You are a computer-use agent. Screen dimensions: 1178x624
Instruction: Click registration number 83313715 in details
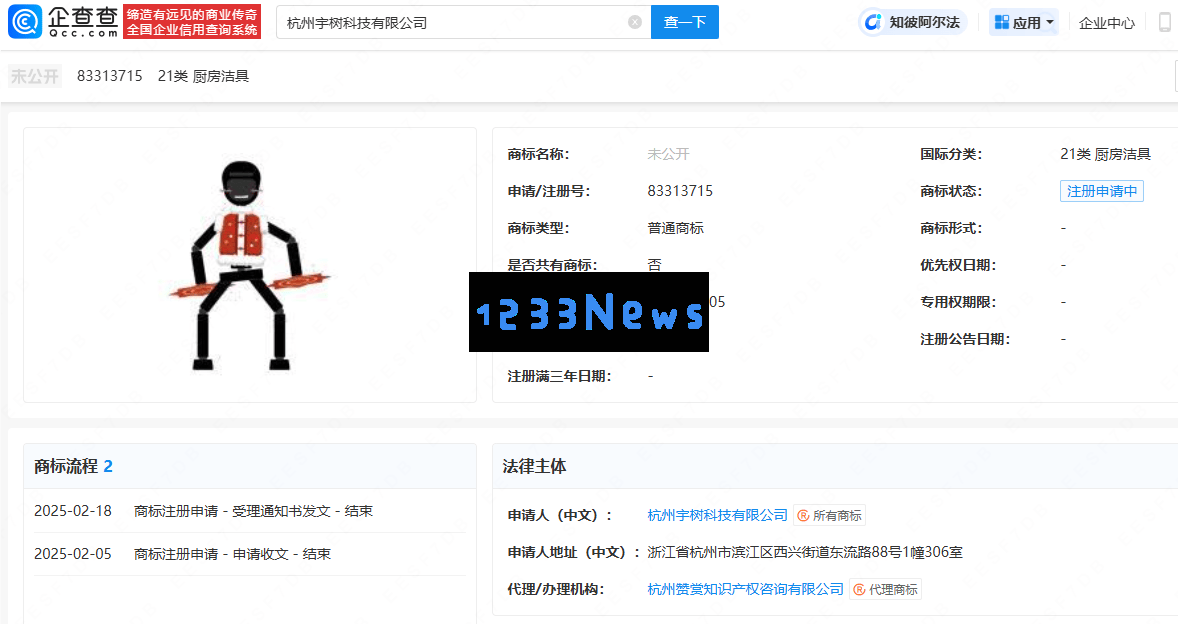(x=680, y=191)
